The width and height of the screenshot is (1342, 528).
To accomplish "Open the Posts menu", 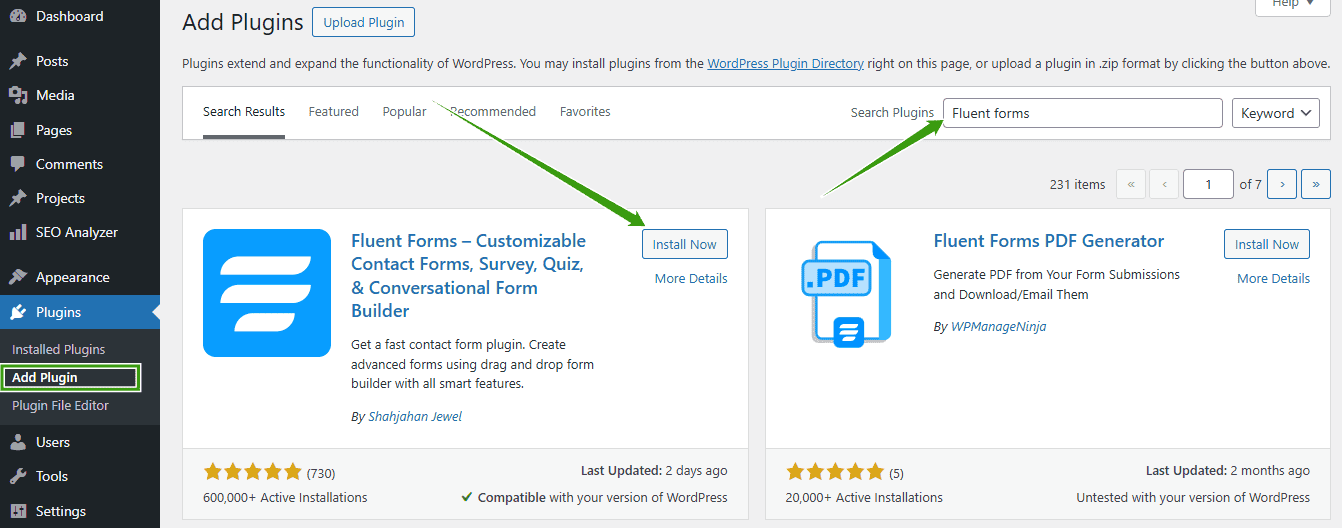I will [52, 61].
